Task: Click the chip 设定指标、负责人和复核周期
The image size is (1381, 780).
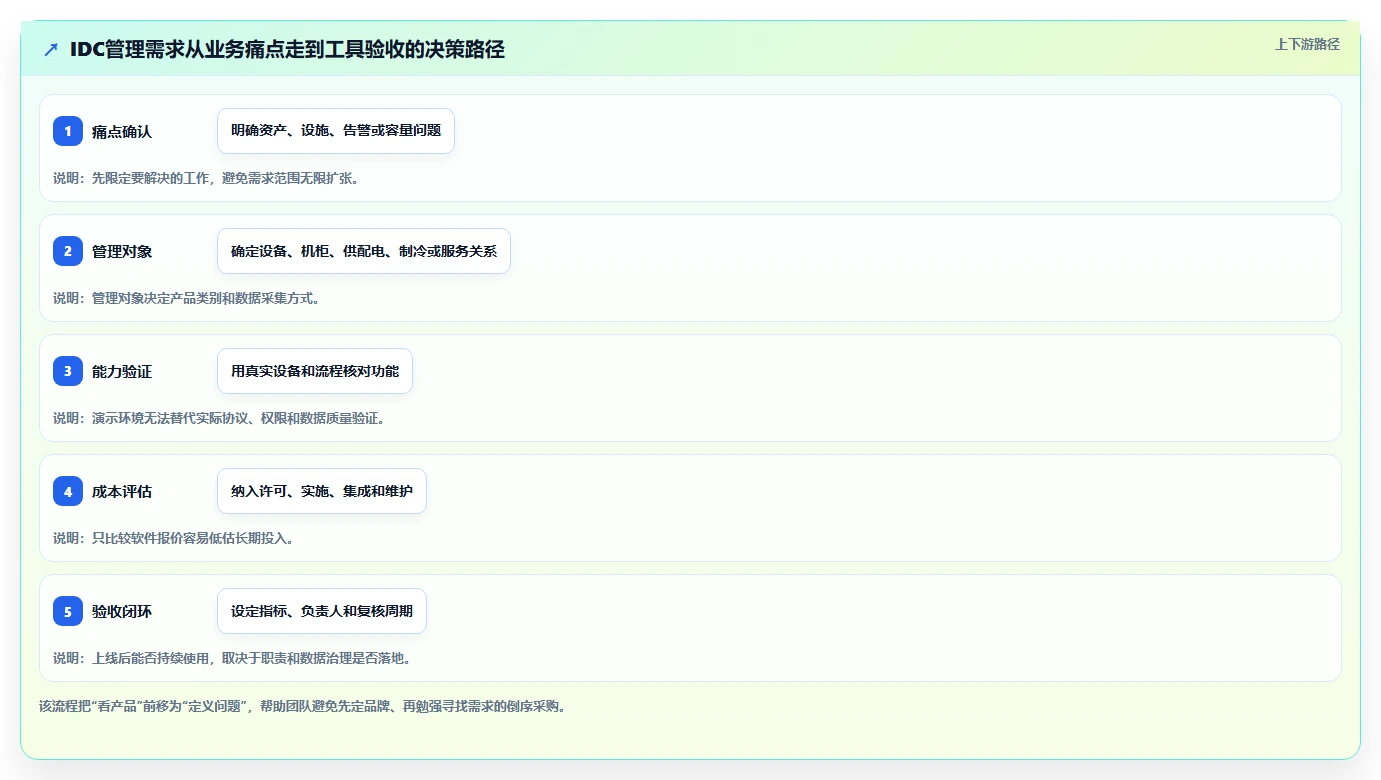Action: pos(322,611)
